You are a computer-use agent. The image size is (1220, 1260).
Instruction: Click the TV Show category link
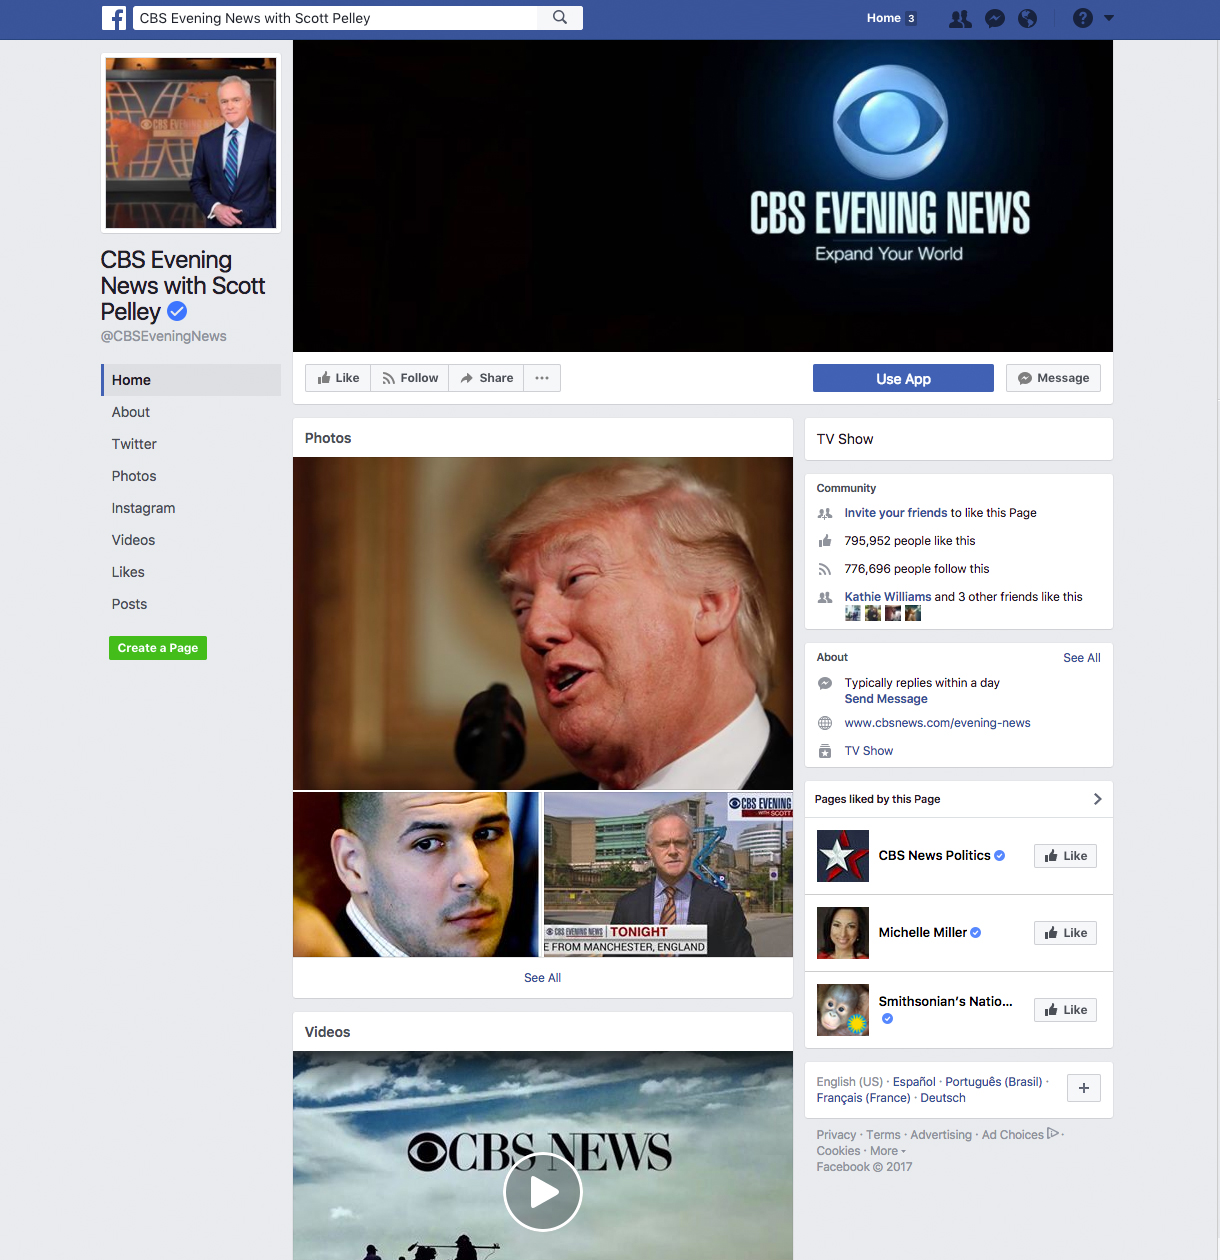[868, 751]
